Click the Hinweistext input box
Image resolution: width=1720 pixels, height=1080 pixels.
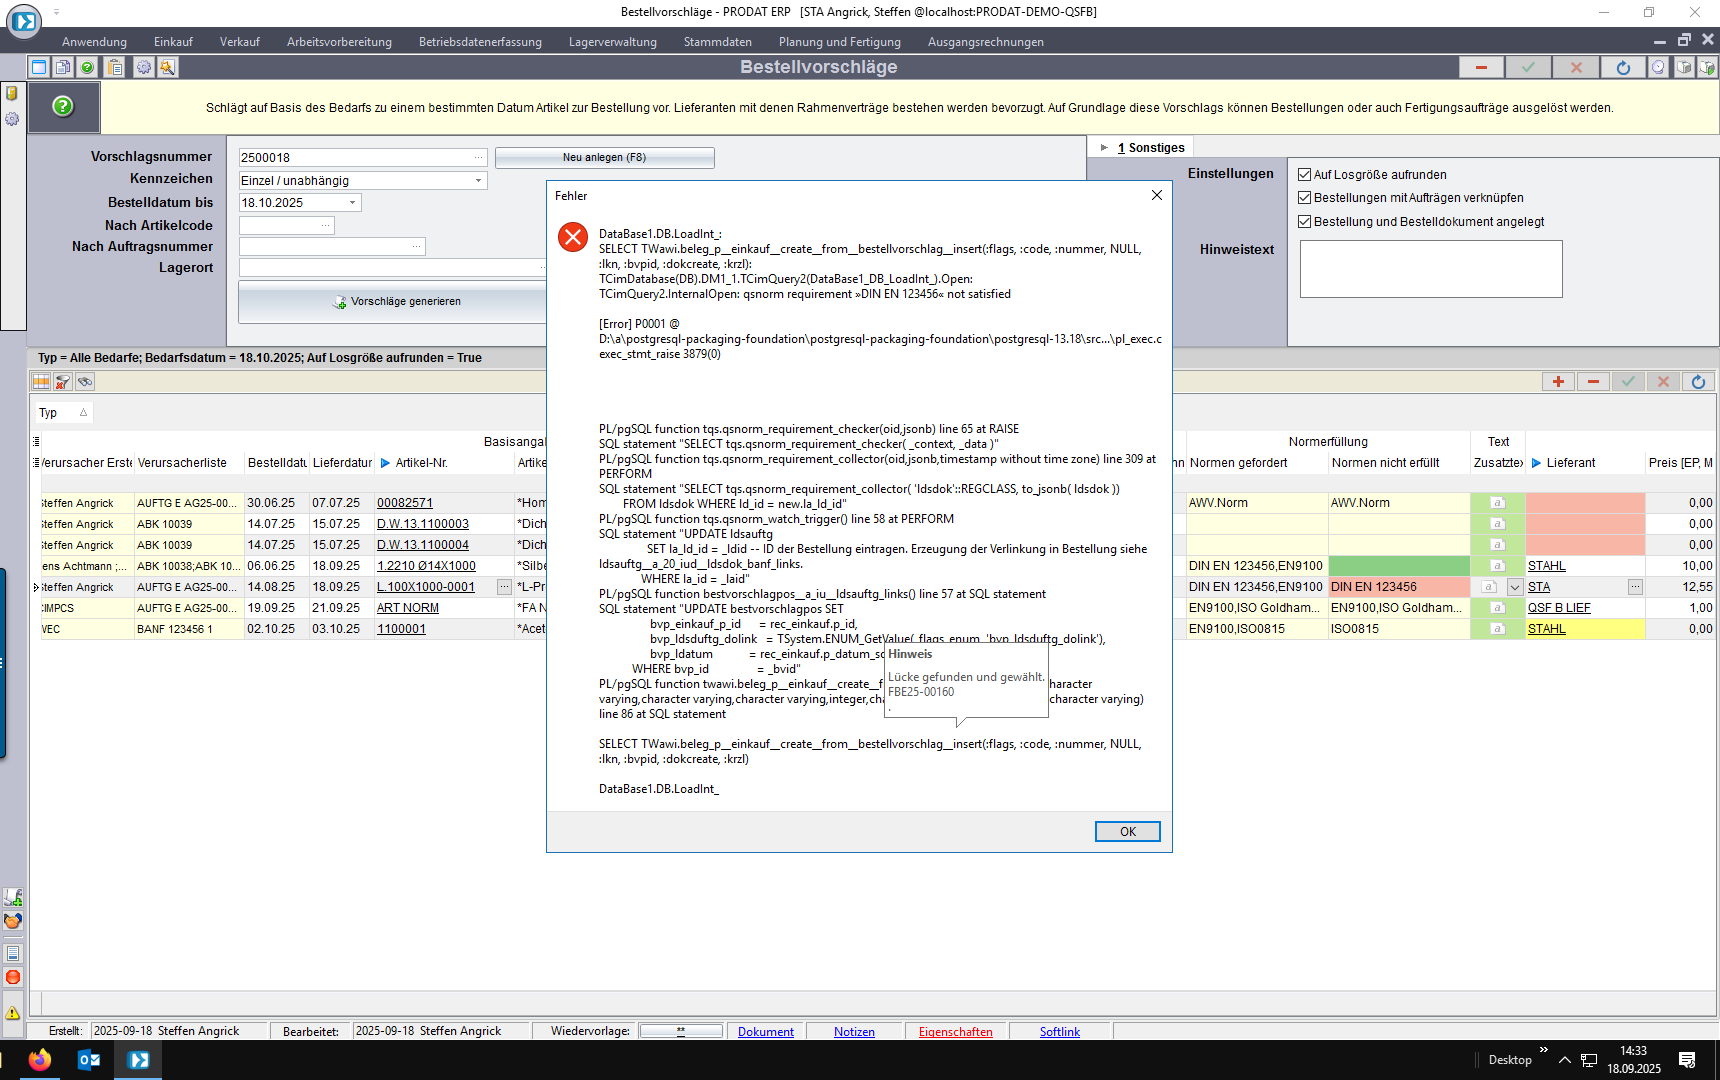tap(1430, 269)
